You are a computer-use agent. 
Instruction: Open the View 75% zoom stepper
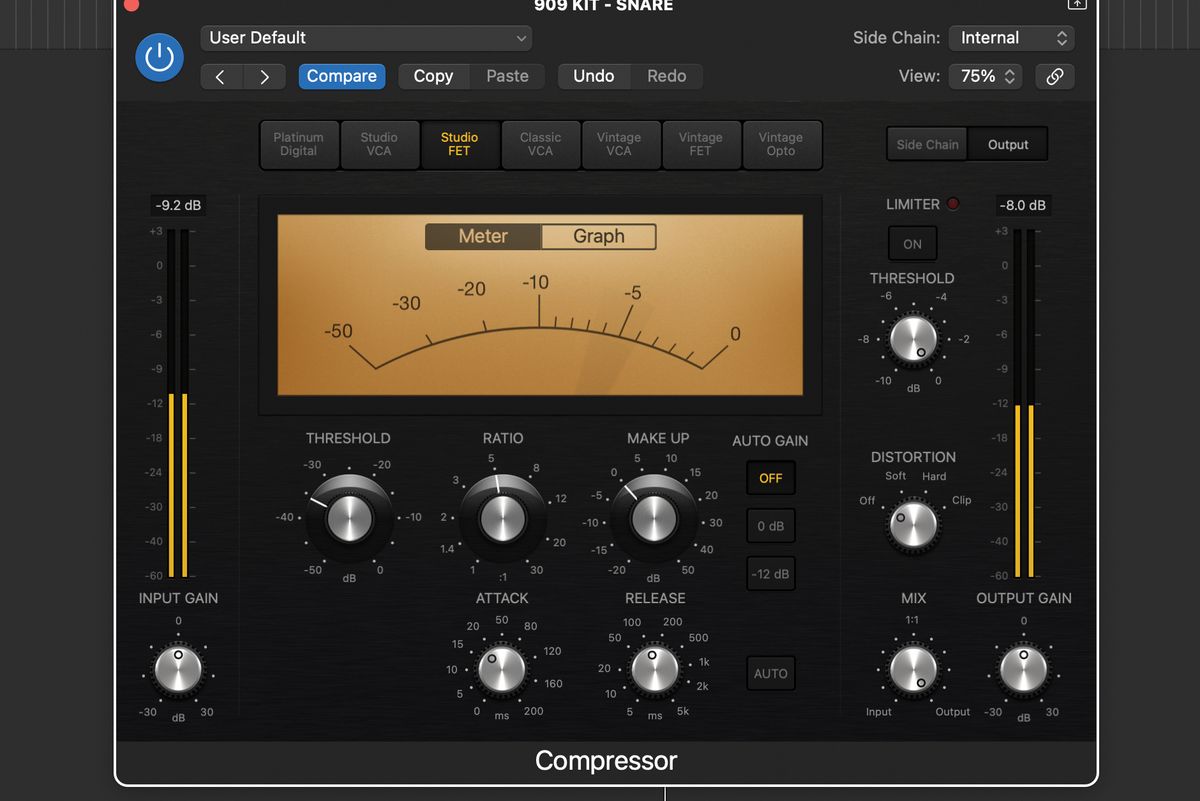[x=984, y=76]
